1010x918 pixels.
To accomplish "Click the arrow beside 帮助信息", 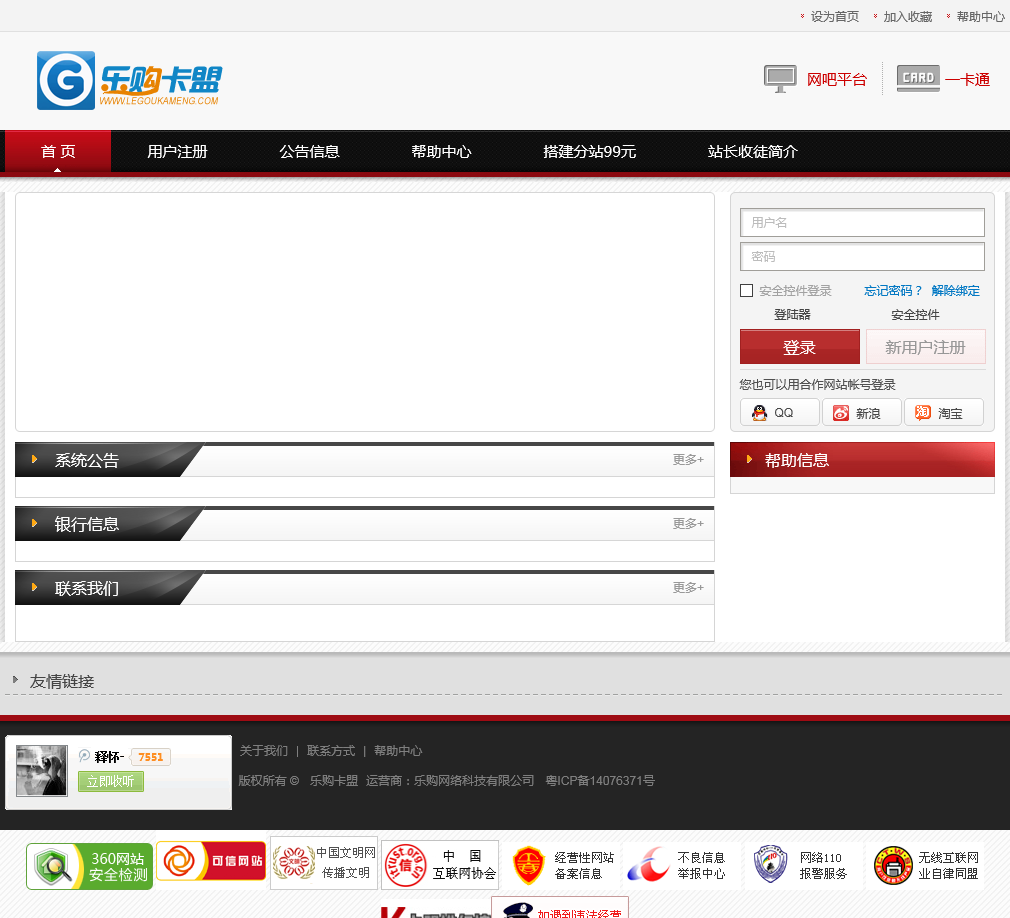I will (x=749, y=459).
